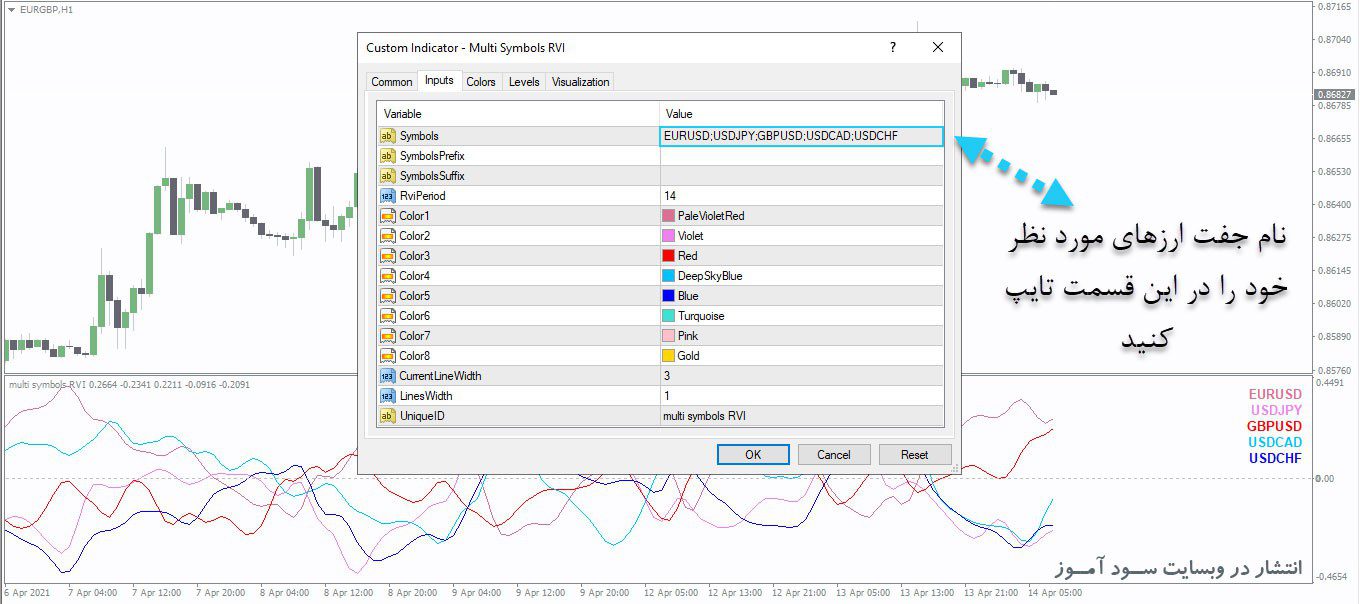Click the Color1 row color-type icon

(x=387, y=216)
